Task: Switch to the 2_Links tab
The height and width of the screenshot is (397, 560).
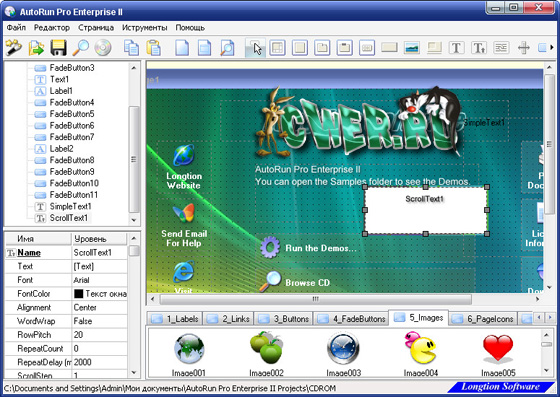Action: [x=229, y=318]
